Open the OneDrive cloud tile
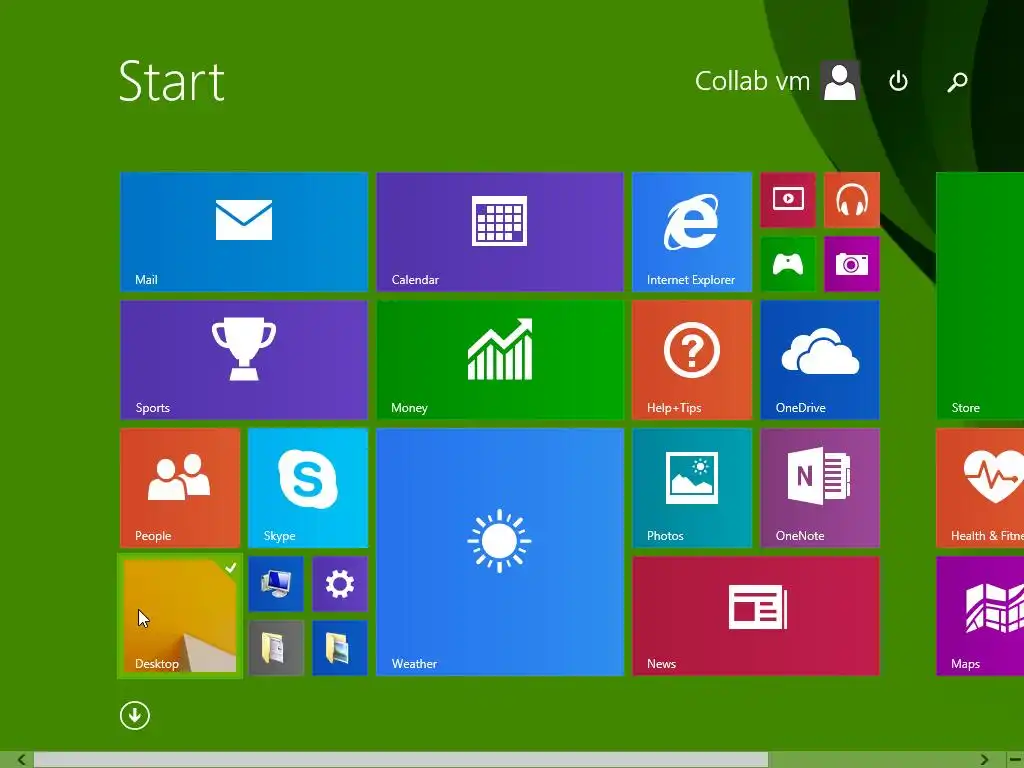 (x=820, y=359)
